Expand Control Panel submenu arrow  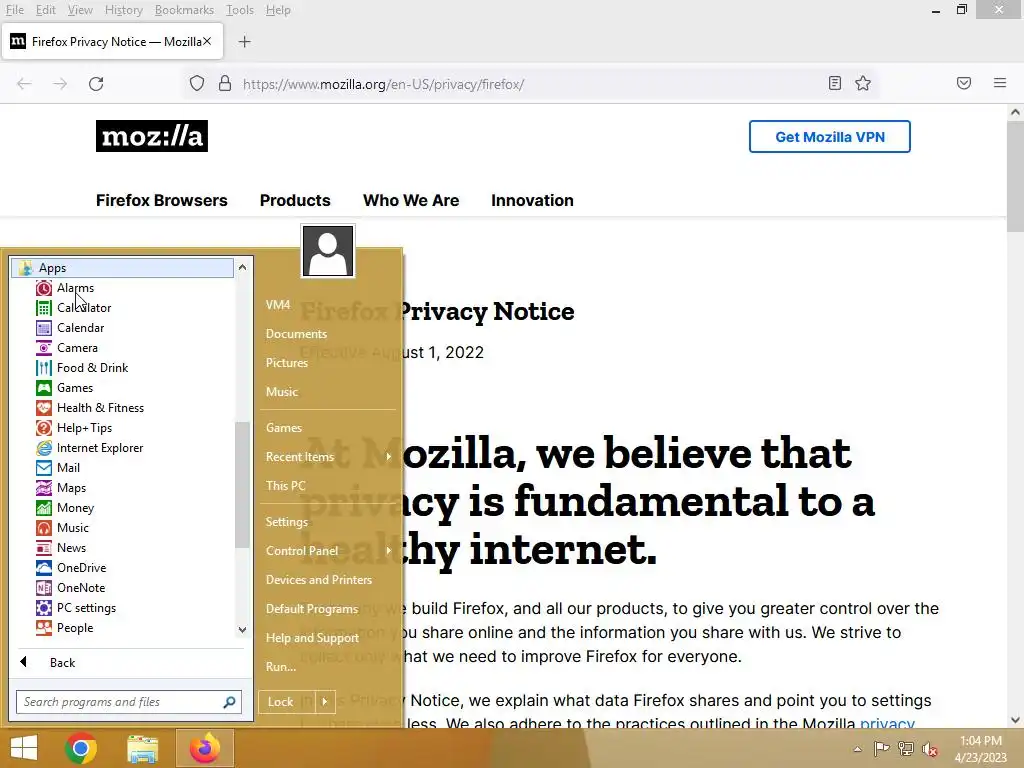click(389, 551)
